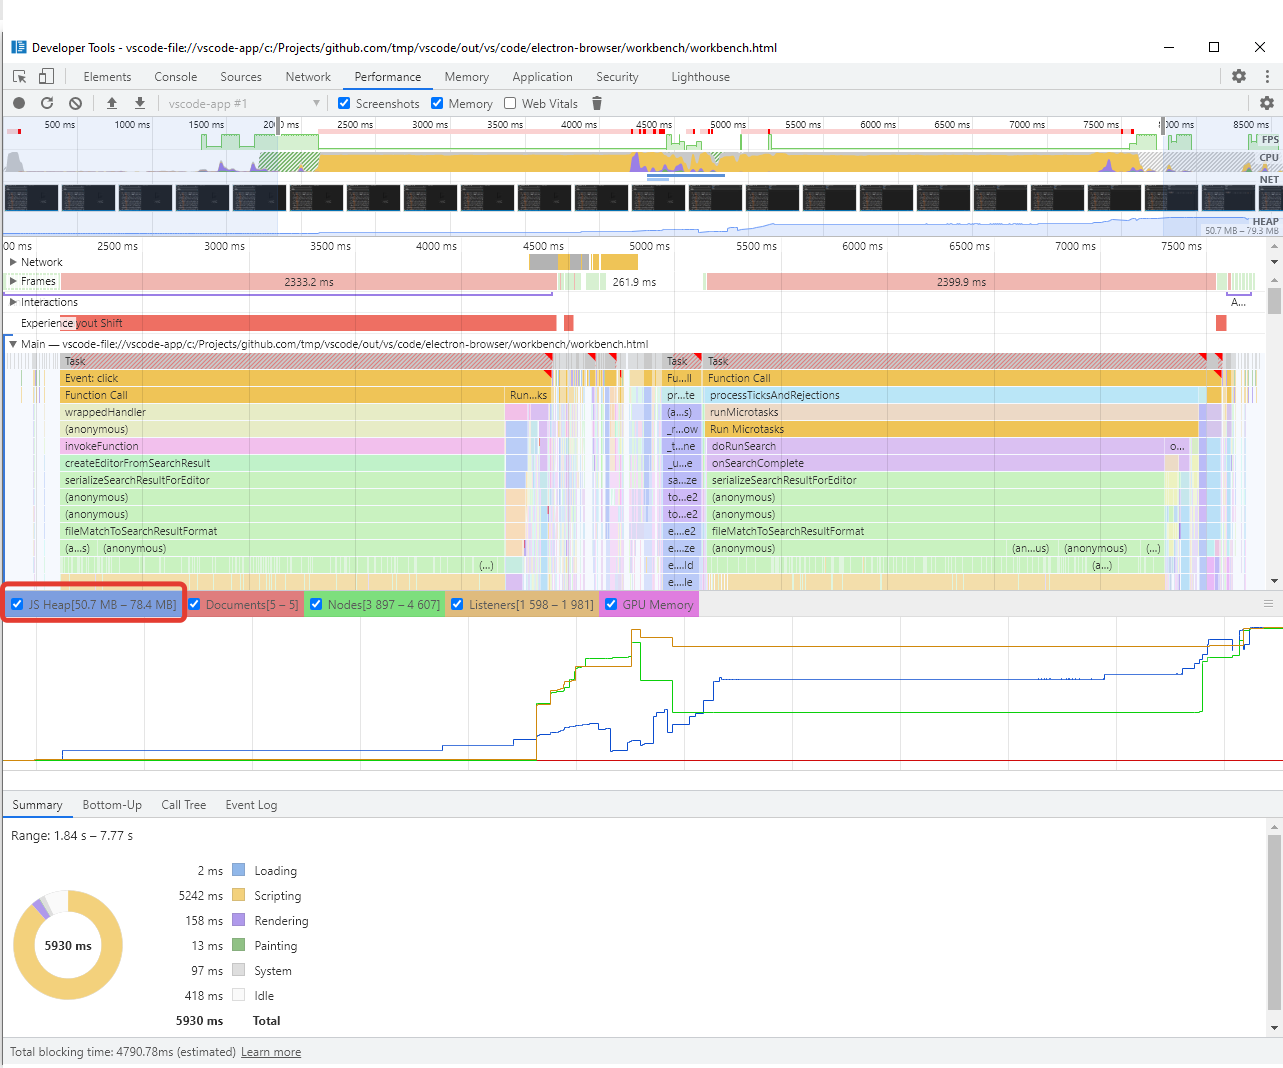Expand the Network track
Viewport: 1283px width, 1068px height.
[13, 262]
